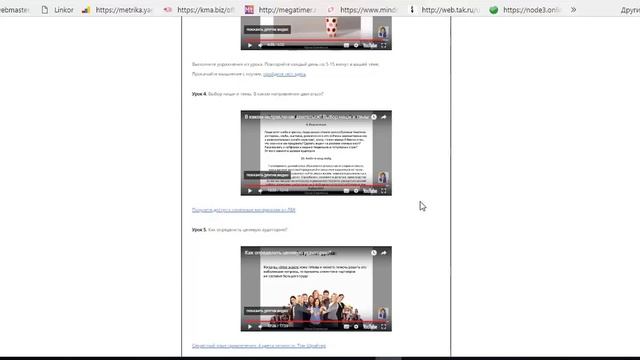This screenshot has height=360, width=640.
Task: Click the 'Урок 5.' lesson heading text
Action: pos(199,230)
